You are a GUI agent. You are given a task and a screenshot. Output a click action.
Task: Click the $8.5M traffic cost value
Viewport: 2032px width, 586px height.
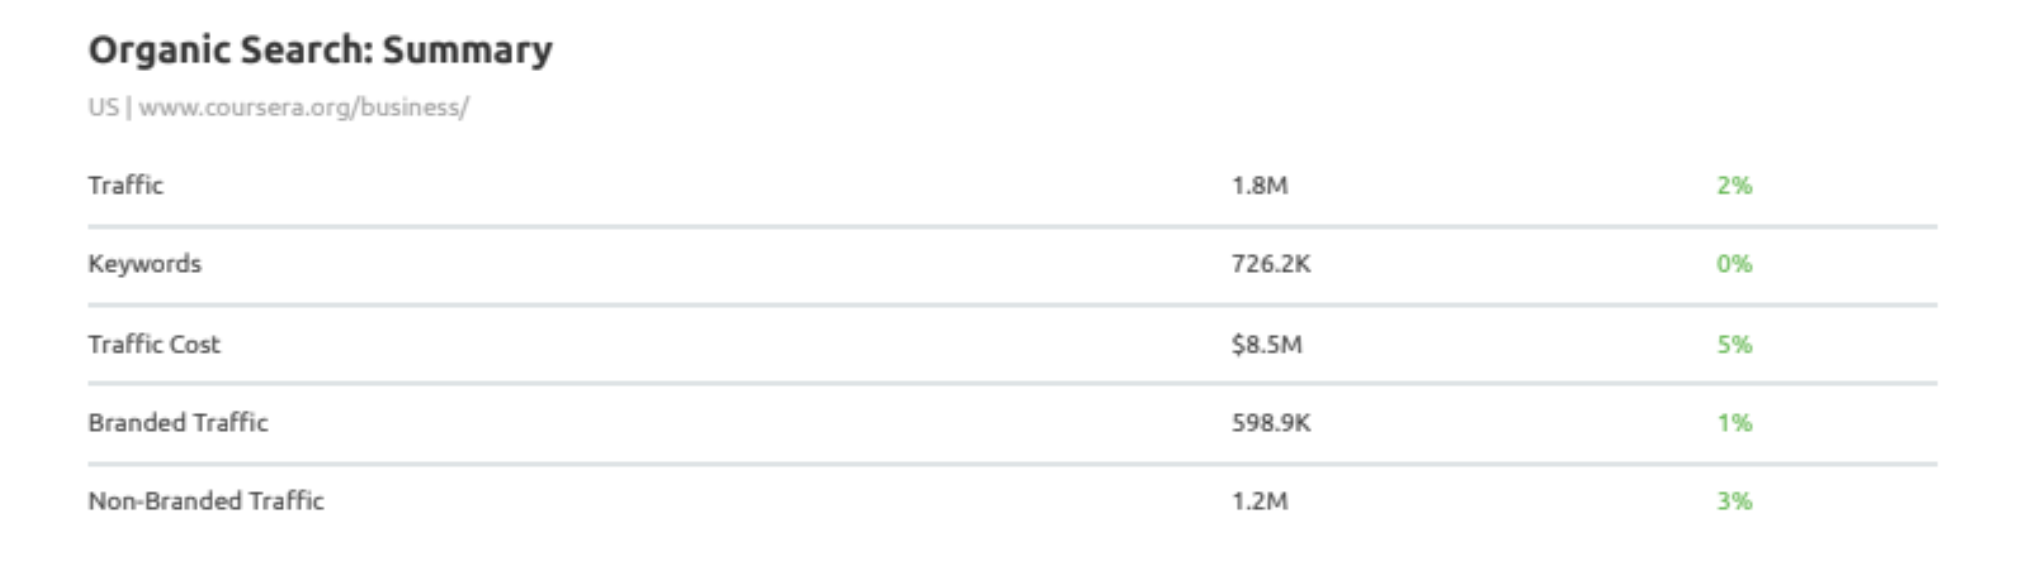[1266, 345]
